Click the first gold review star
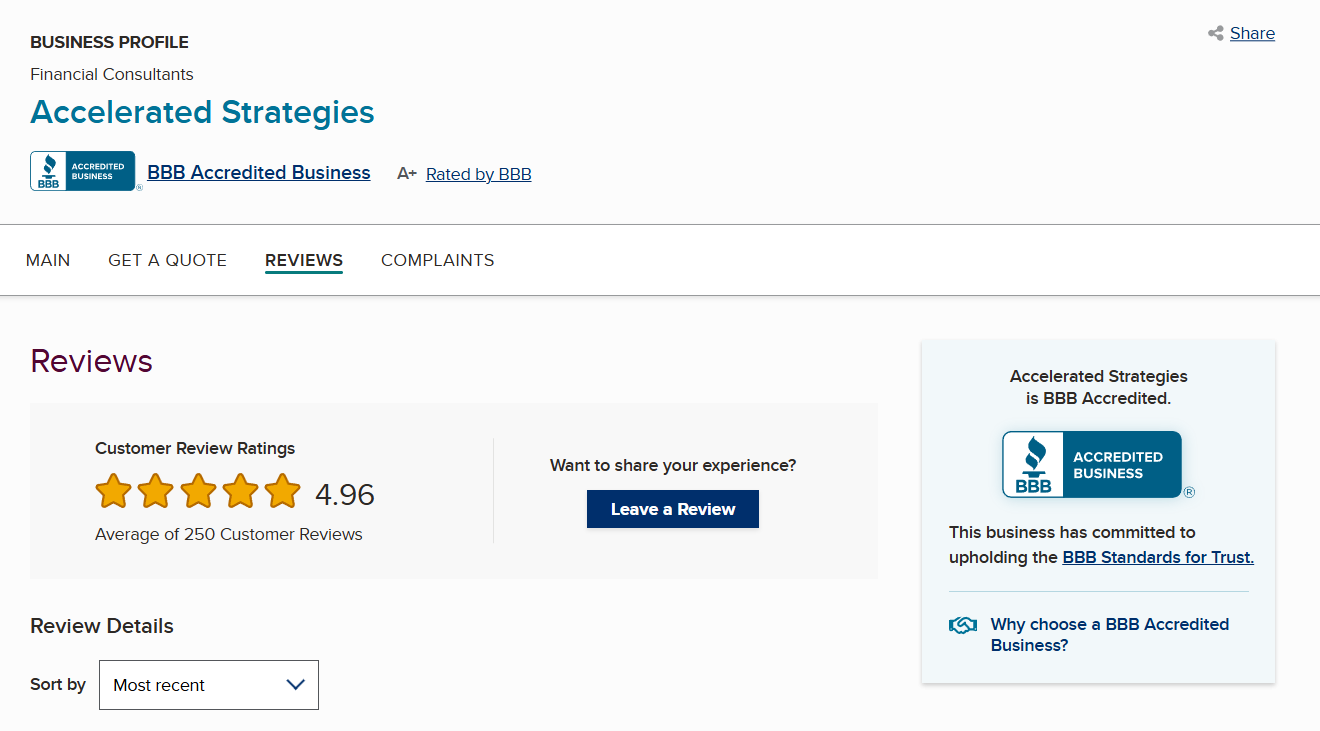The height and width of the screenshot is (731, 1320). pos(113,492)
